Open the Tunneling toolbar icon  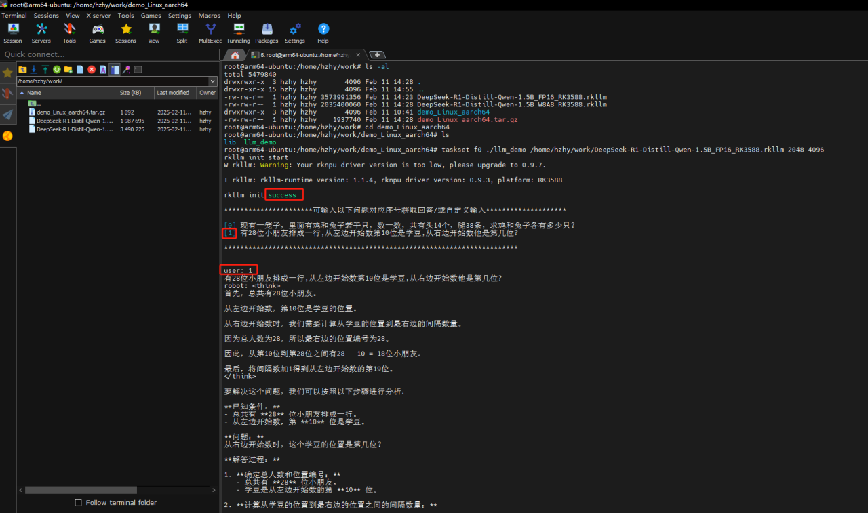tap(239, 33)
